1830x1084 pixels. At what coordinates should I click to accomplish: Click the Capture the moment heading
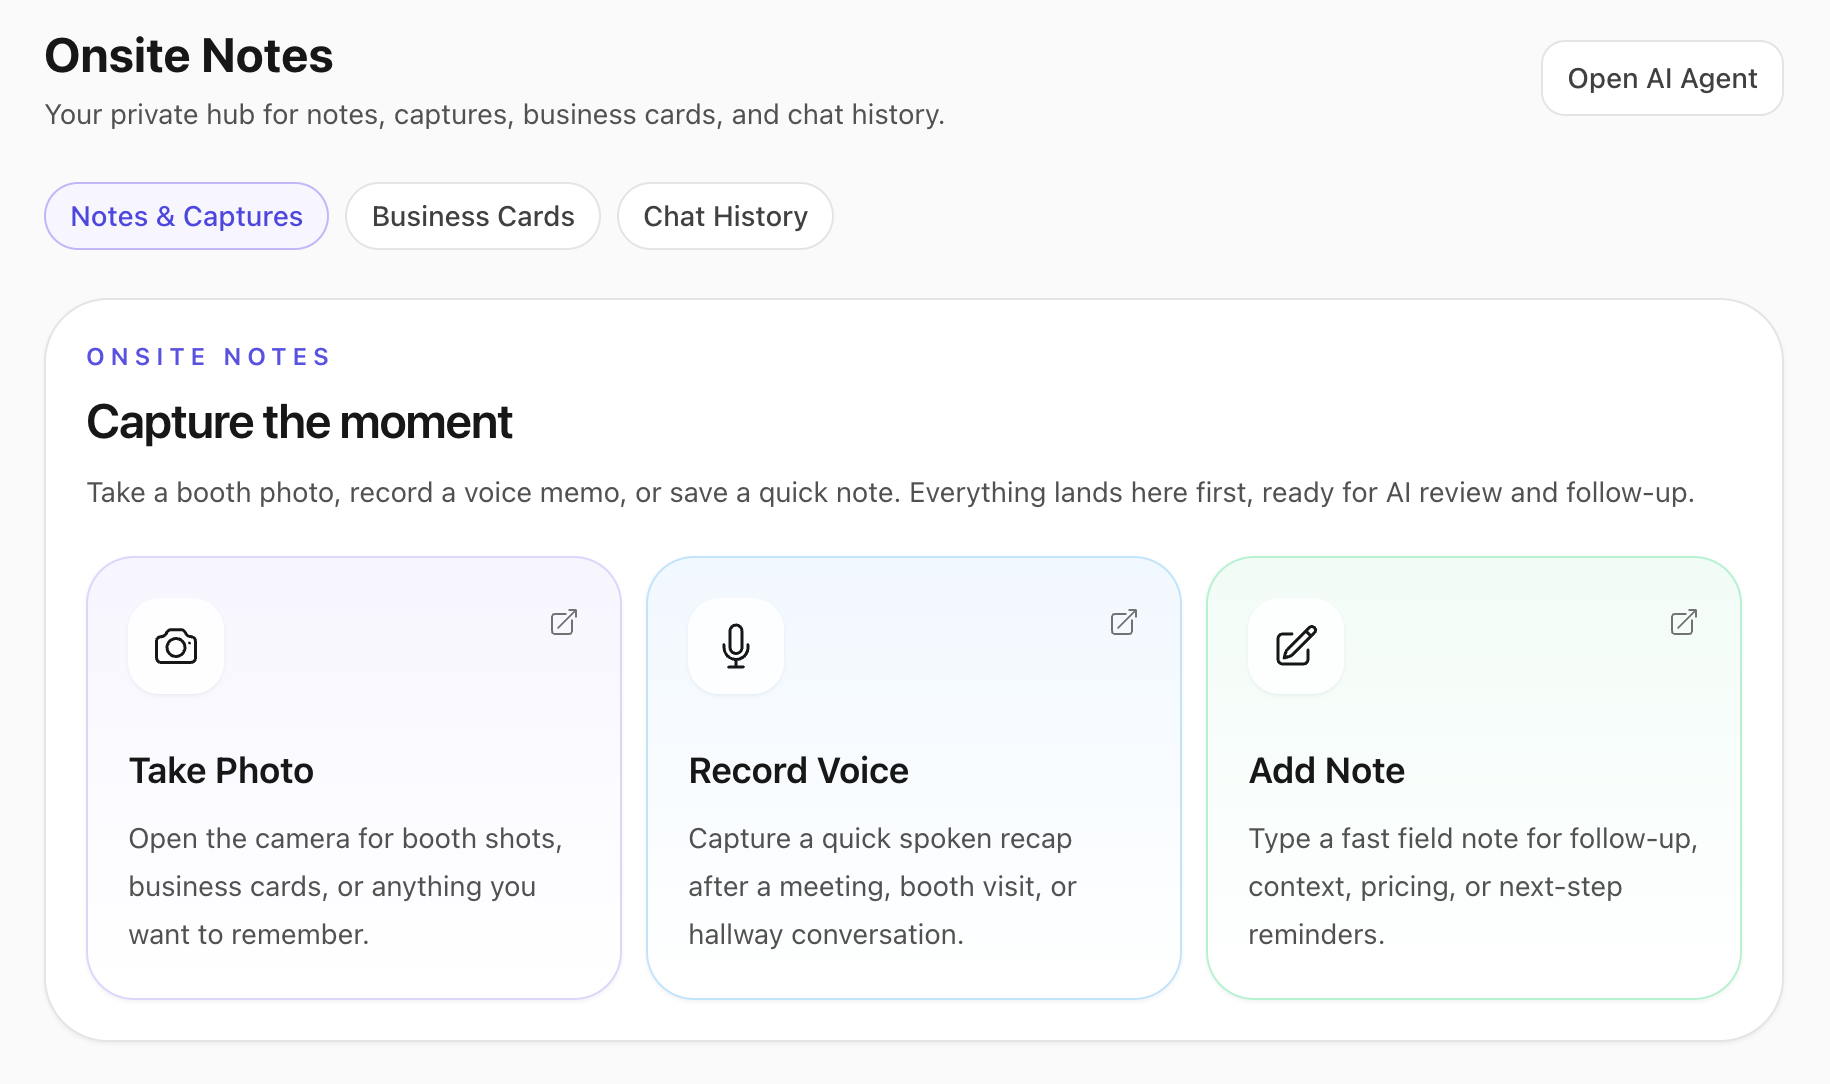click(299, 422)
